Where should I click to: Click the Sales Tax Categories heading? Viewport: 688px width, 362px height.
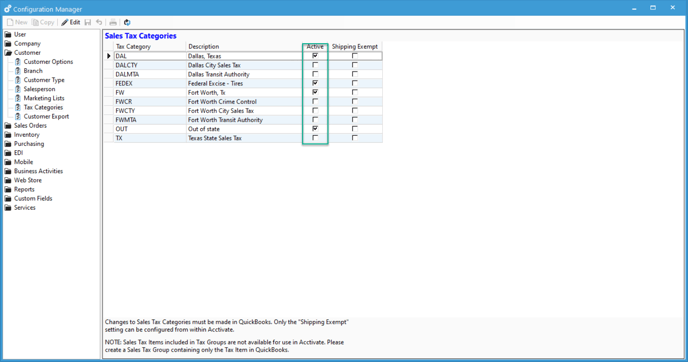coord(140,36)
